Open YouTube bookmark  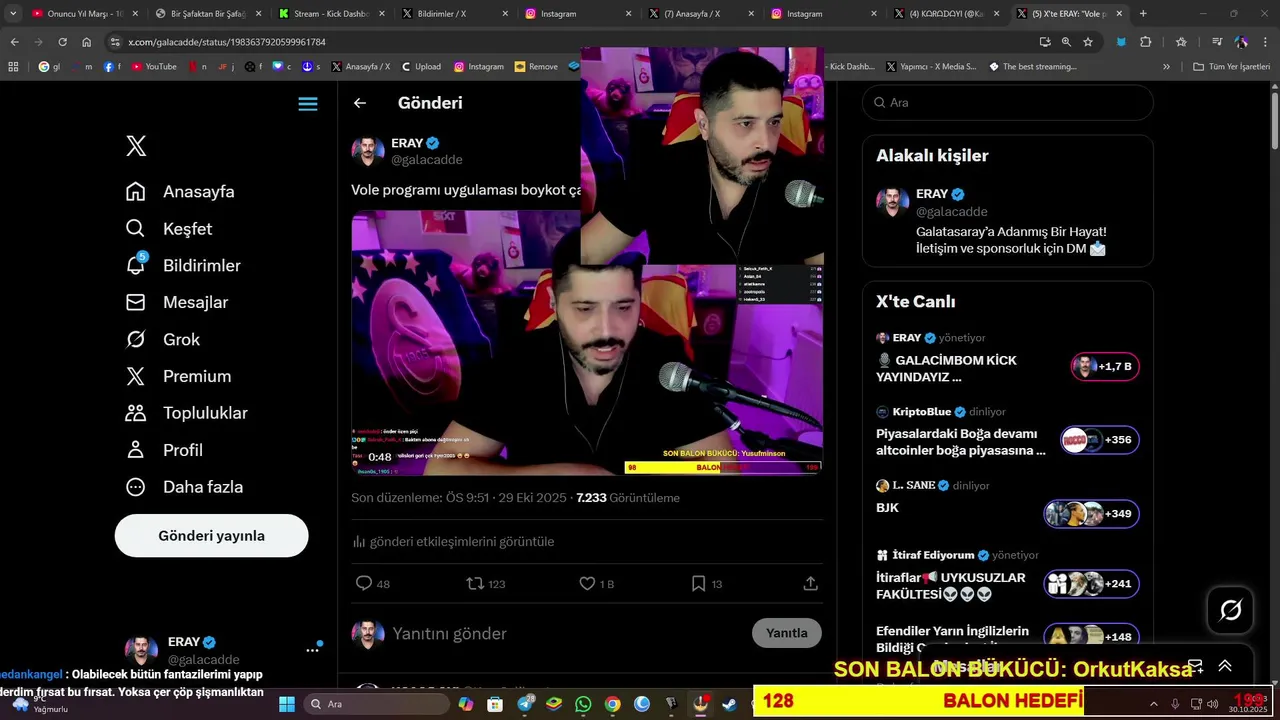(x=154, y=67)
